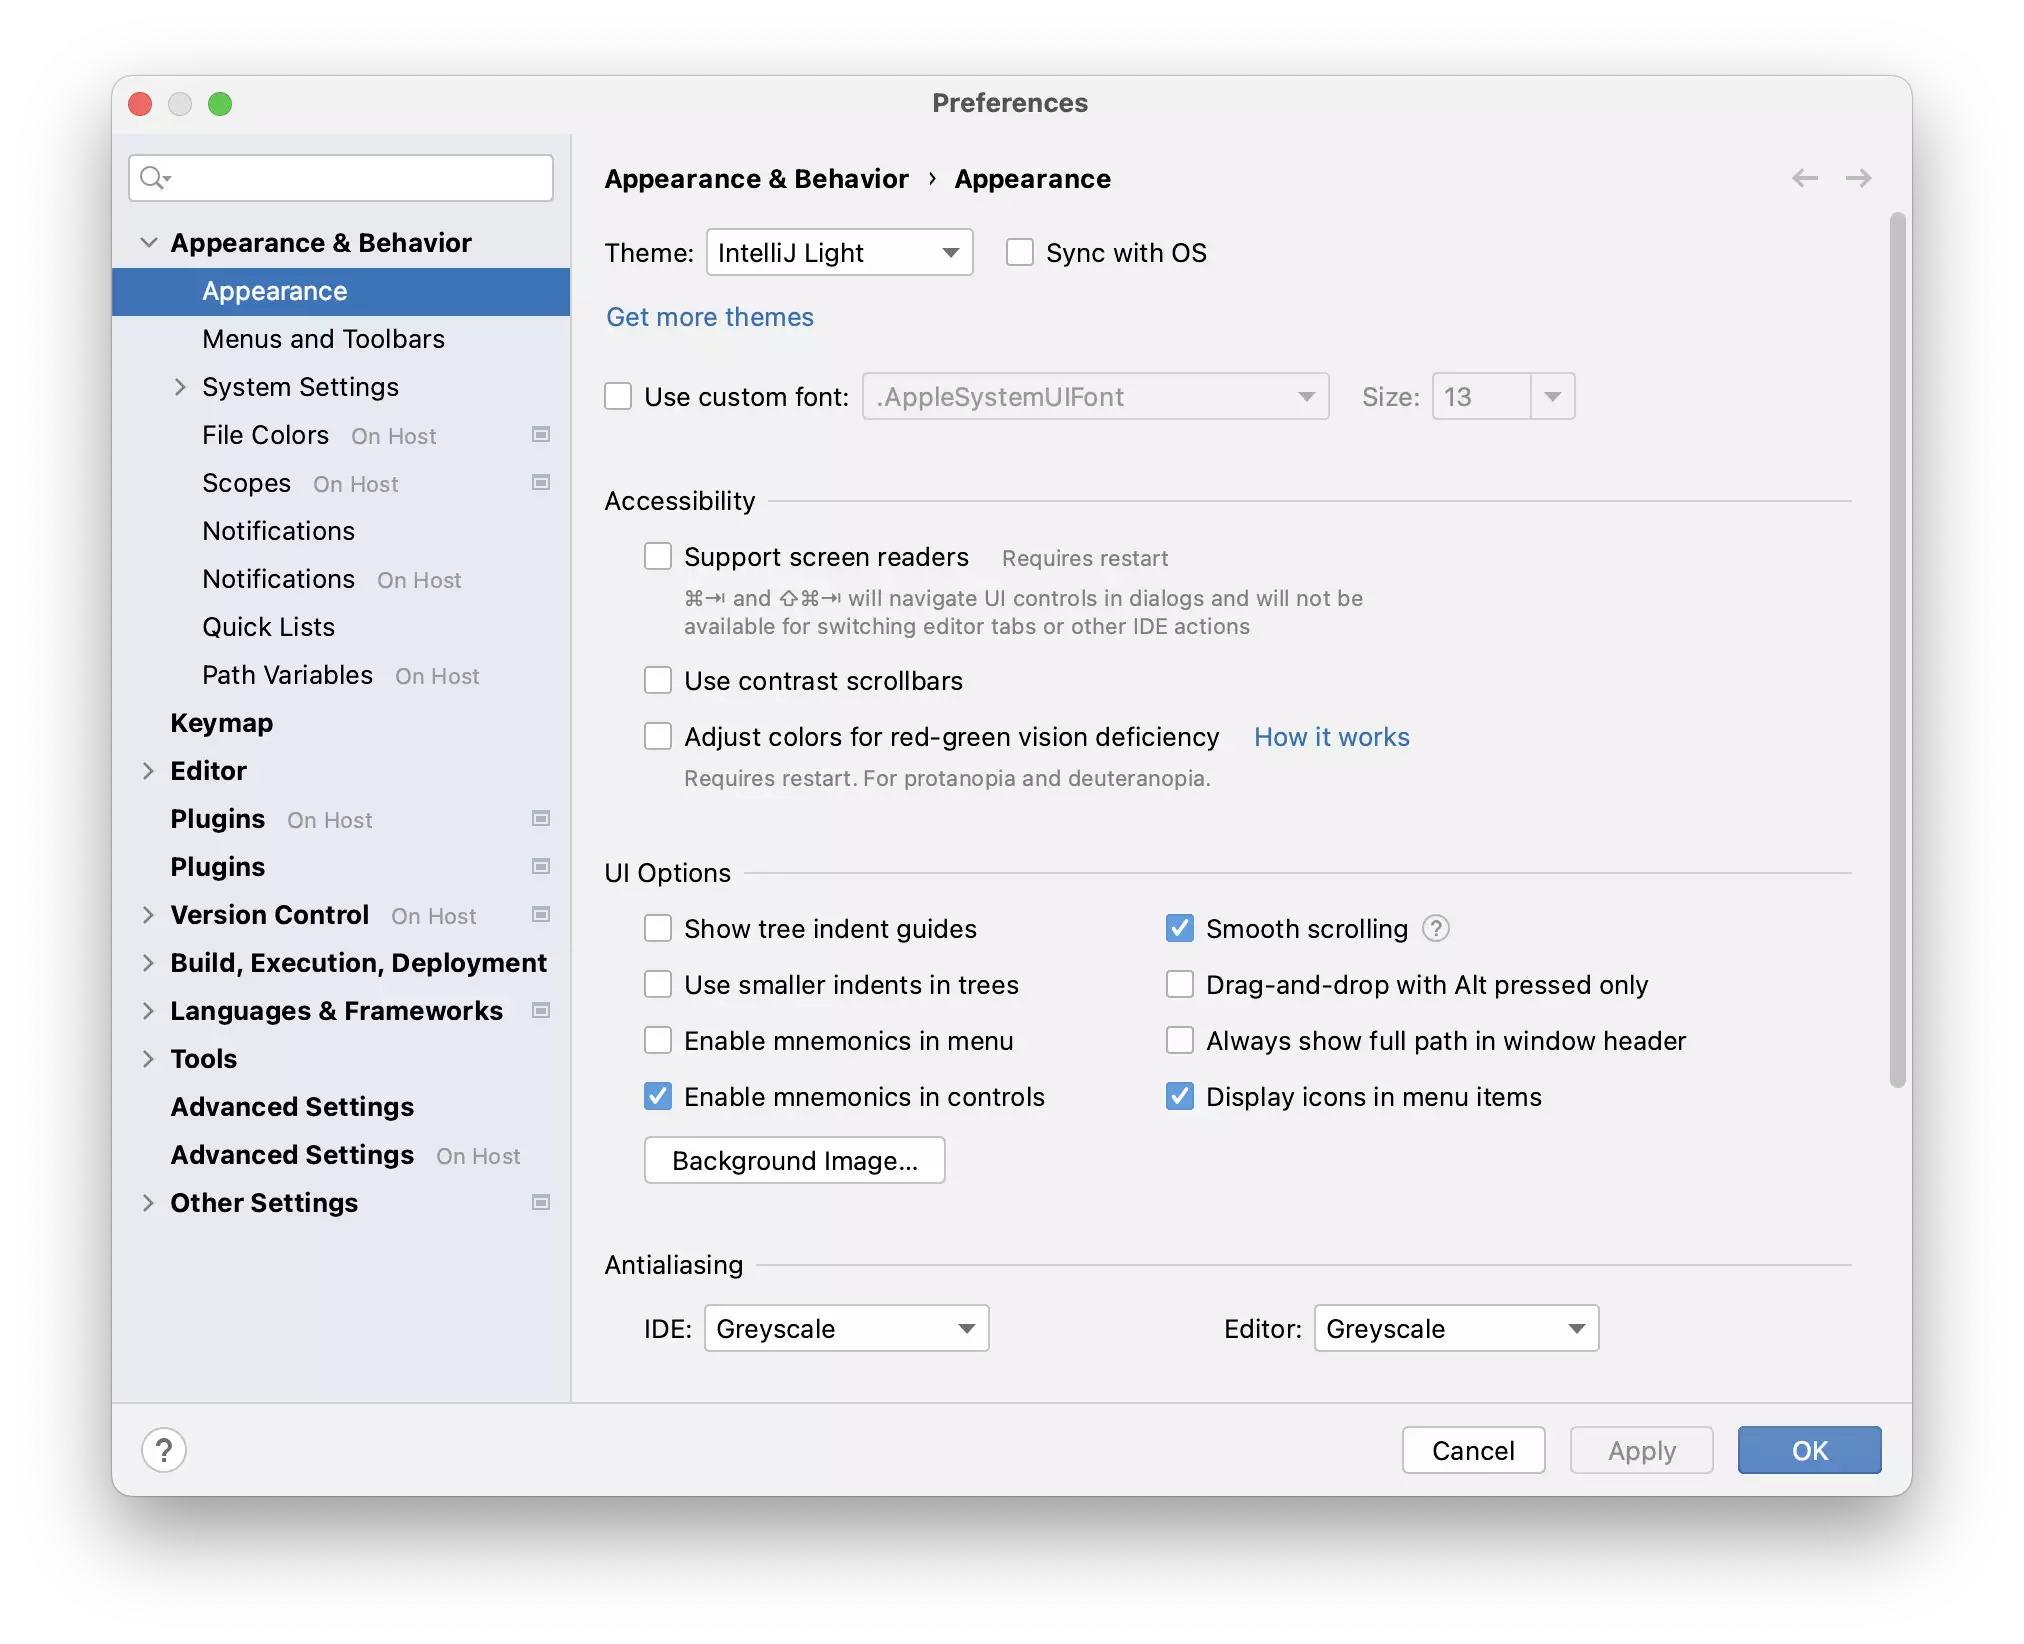Screen dimensions: 2024x1644
Task: Click project-level icon next to File Colors
Action: click(x=541, y=435)
